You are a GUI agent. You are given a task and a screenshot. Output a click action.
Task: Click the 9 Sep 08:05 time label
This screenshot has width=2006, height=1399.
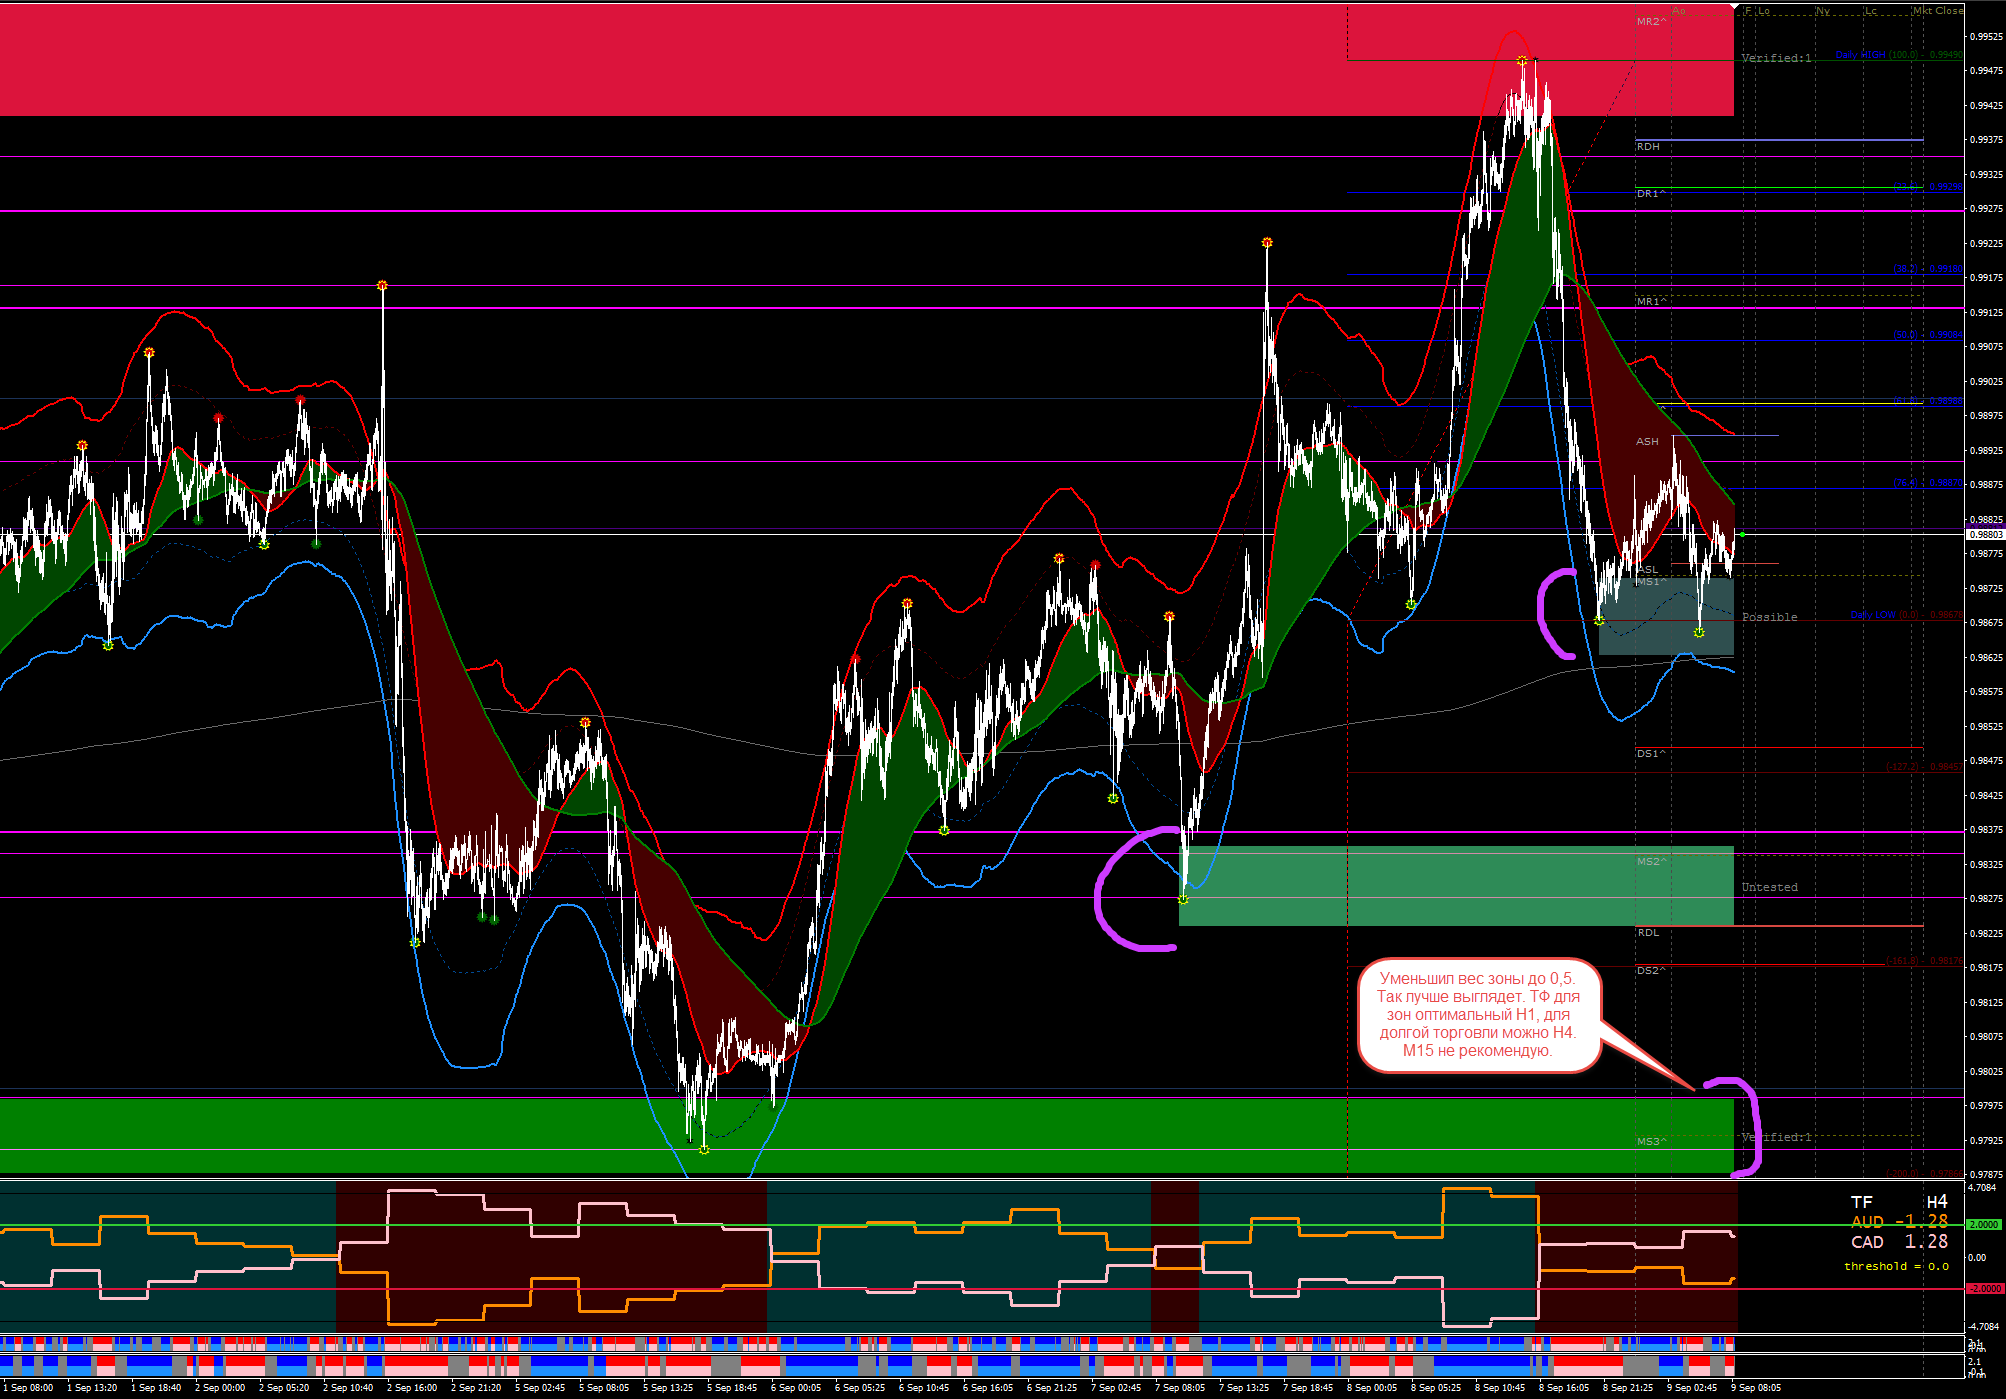1756,1388
